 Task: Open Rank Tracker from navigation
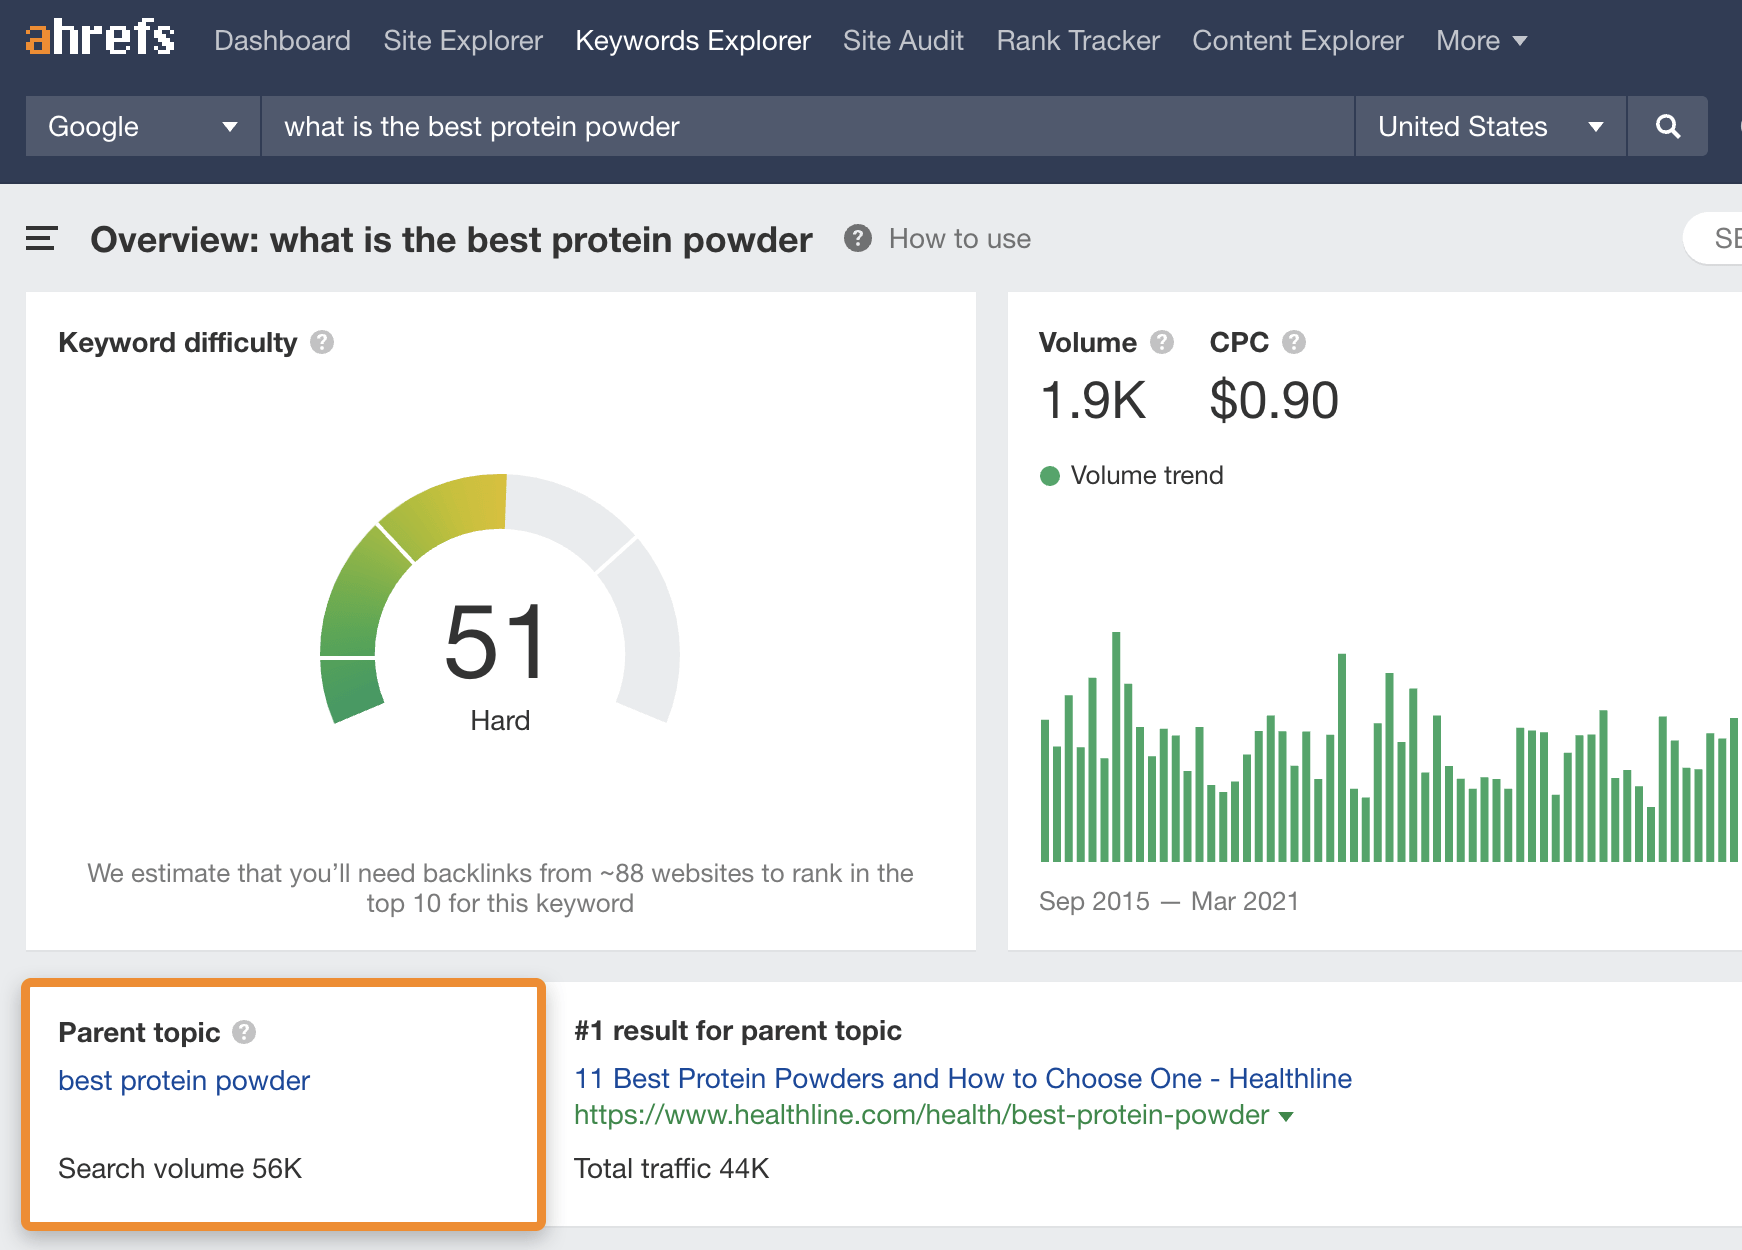(x=1078, y=41)
